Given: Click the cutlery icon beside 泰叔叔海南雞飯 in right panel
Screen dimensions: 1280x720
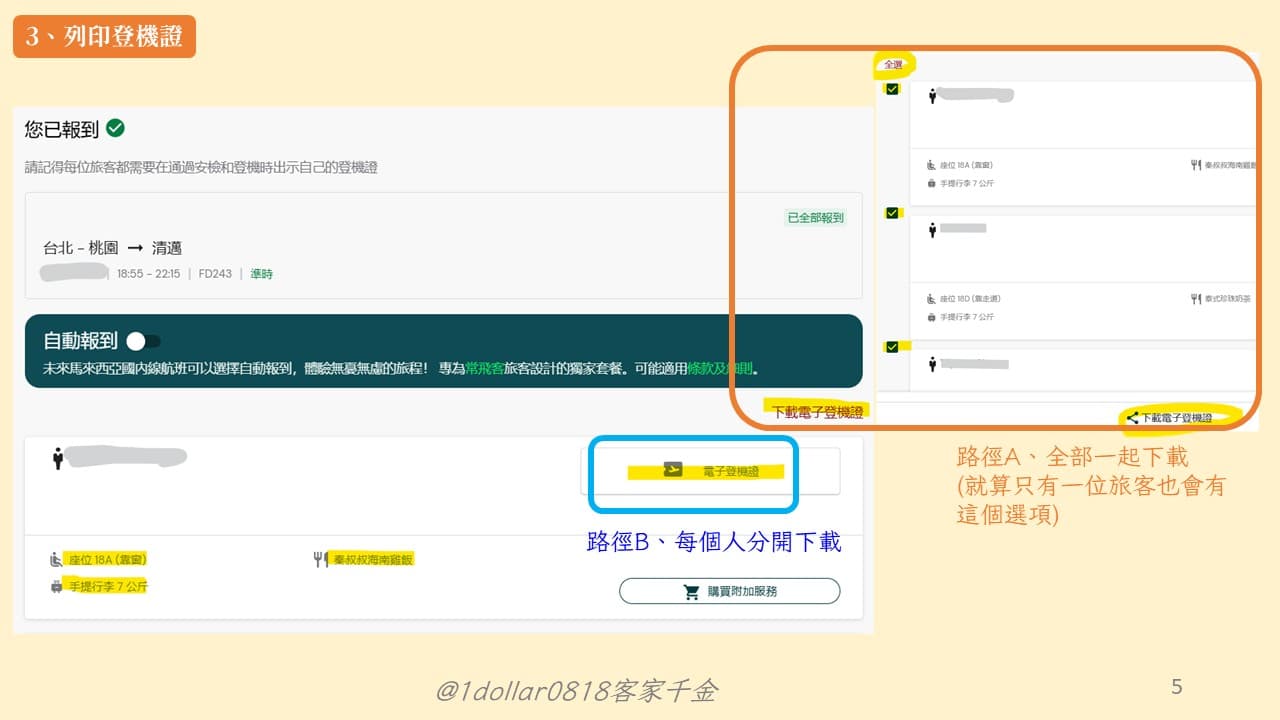Looking at the screenshot, I should click(x=1196, y=165).
